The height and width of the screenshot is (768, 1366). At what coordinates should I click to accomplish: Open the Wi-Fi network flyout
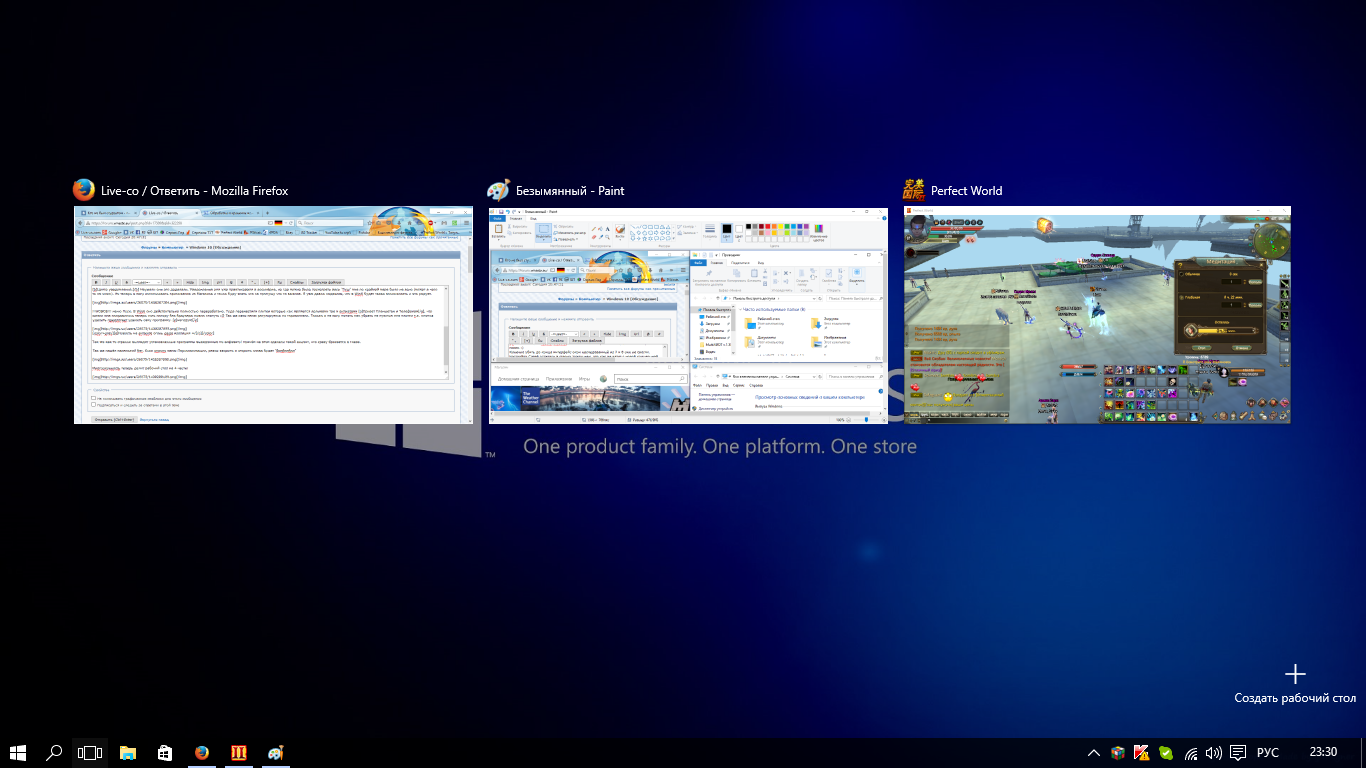point(1191,753)
